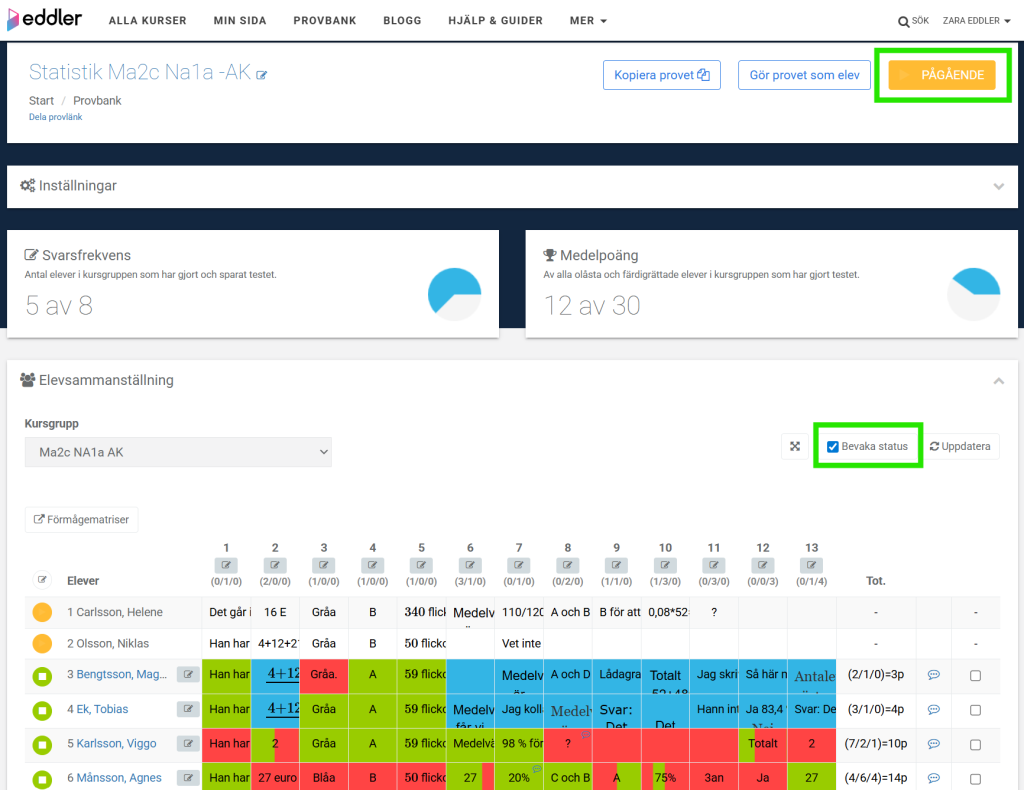Click the fullscreen expand icon beside Bevaka status
Viewport: 1024px width, 790px height.
(x=795, y=446)
